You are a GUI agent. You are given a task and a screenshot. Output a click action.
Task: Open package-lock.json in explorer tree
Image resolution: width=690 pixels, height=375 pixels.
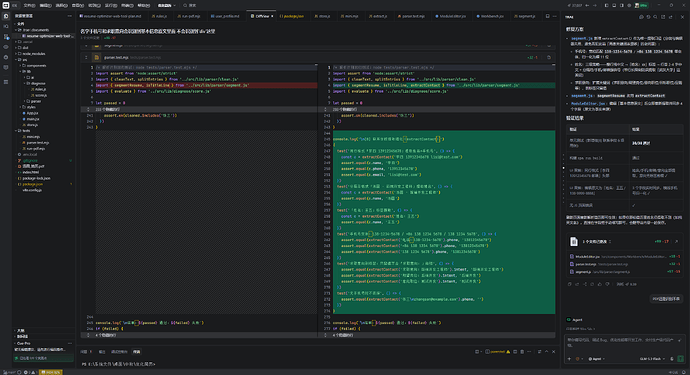36,178
